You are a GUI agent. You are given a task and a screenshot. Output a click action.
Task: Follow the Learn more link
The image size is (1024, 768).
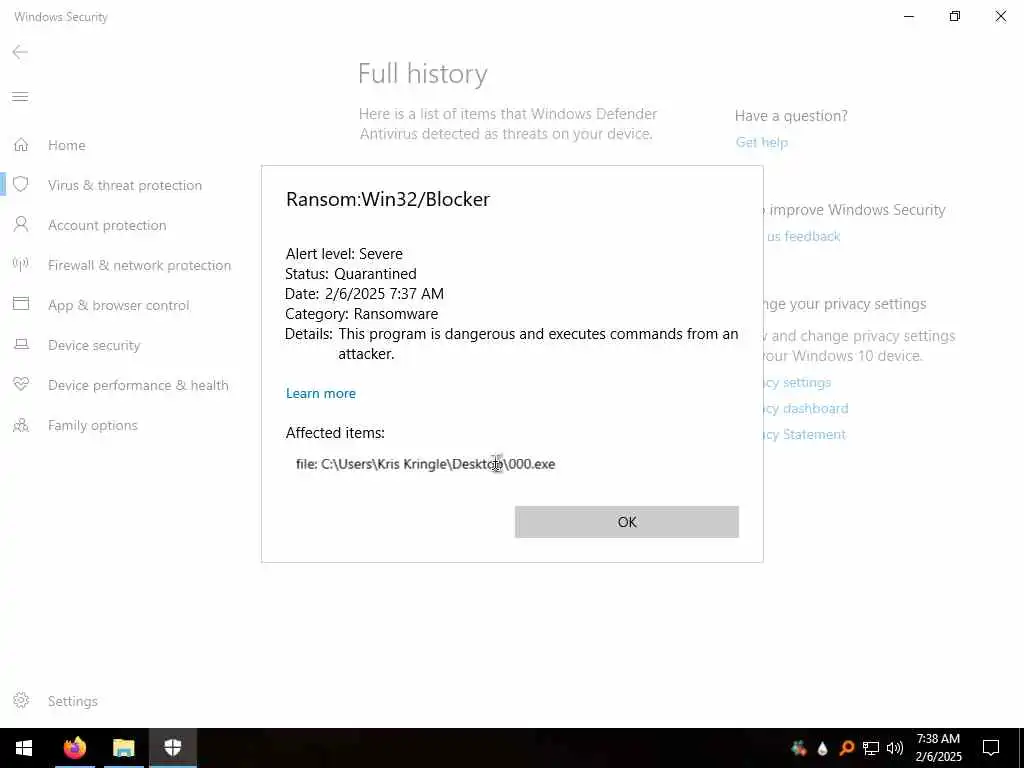[x=321, y=393]
